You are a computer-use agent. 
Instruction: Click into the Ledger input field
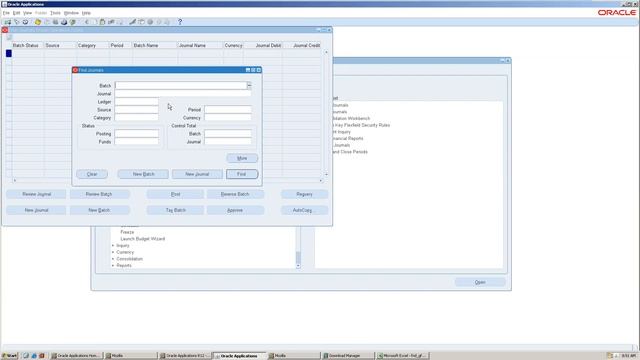click(x=136, y=102)
